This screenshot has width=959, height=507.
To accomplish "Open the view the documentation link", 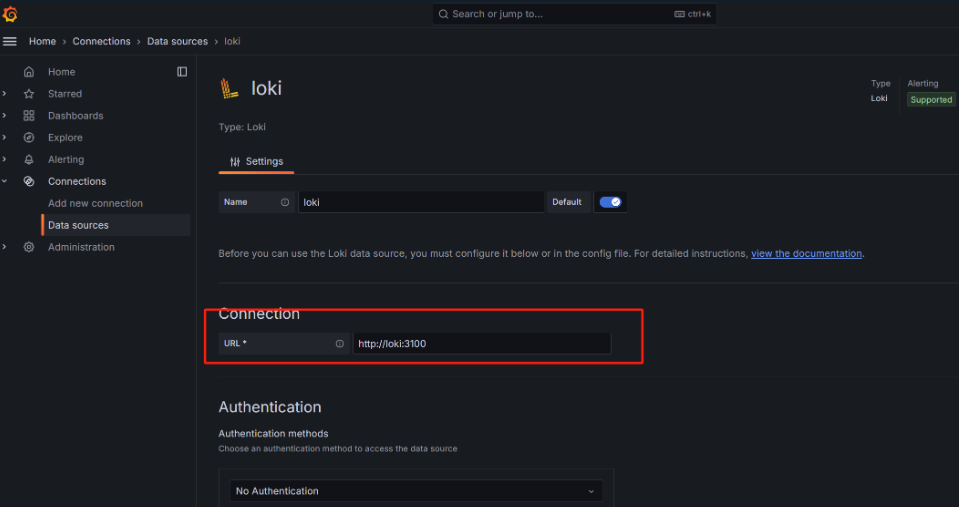I will click(806, 253).
